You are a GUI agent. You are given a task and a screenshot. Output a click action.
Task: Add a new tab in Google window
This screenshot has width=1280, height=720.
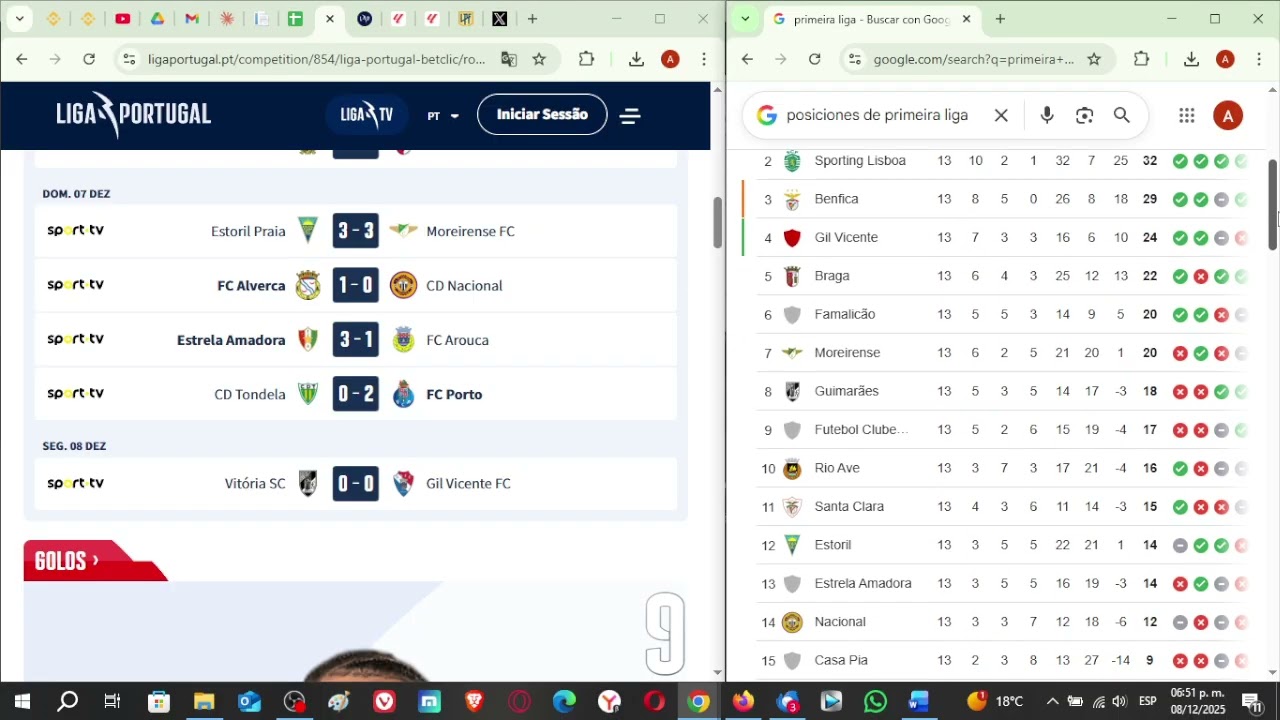click(x=1000, y=19)
